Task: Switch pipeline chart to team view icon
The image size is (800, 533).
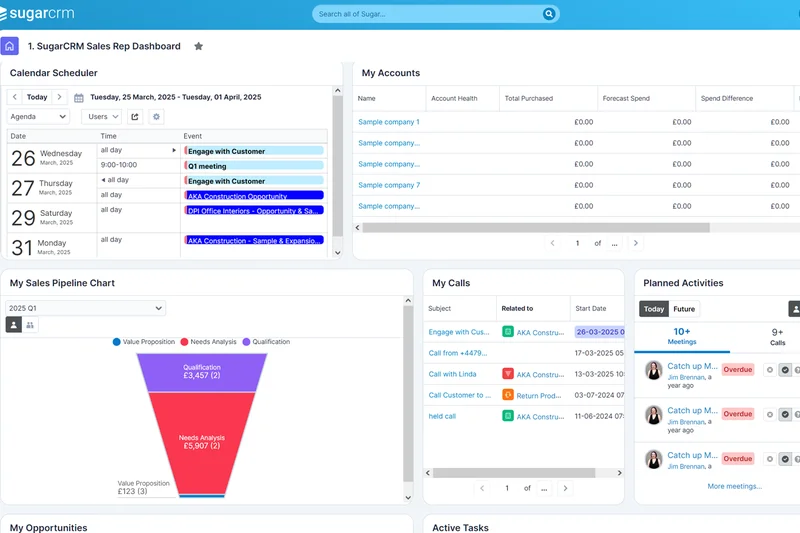Action: (30, 325)
